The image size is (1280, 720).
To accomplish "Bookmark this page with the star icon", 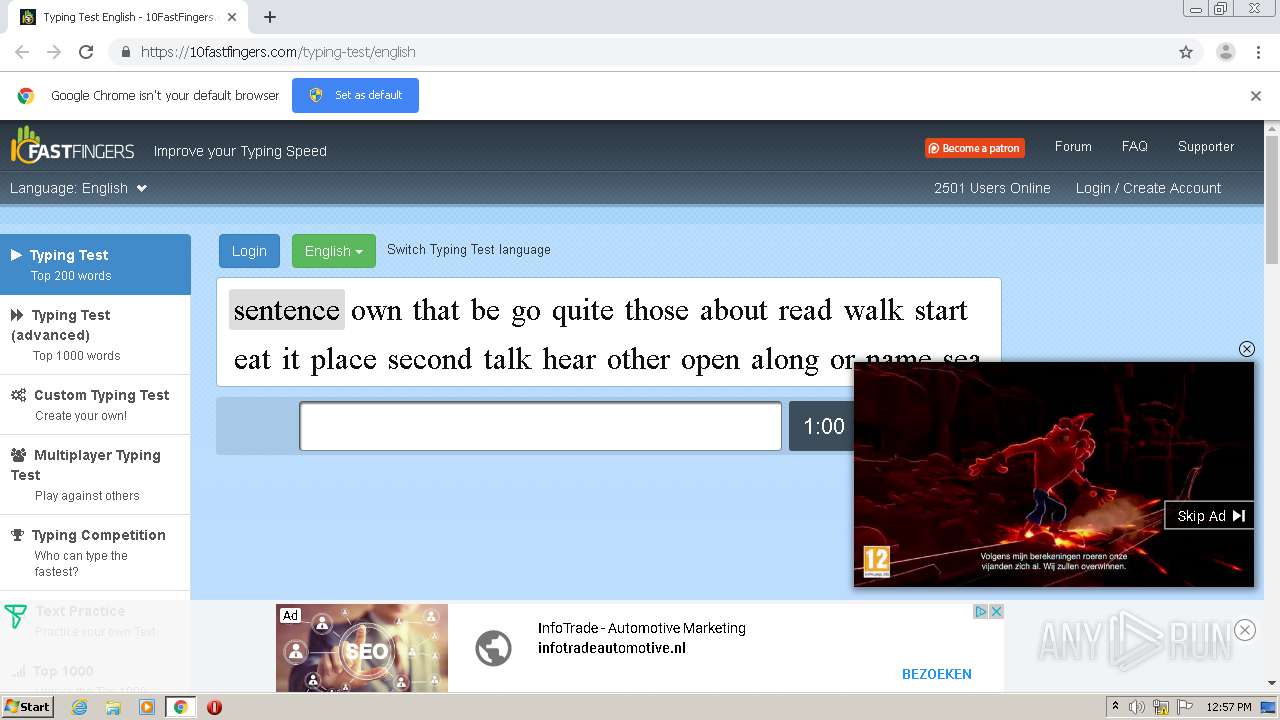I will pyautogui.click(x=1186, y=52).
